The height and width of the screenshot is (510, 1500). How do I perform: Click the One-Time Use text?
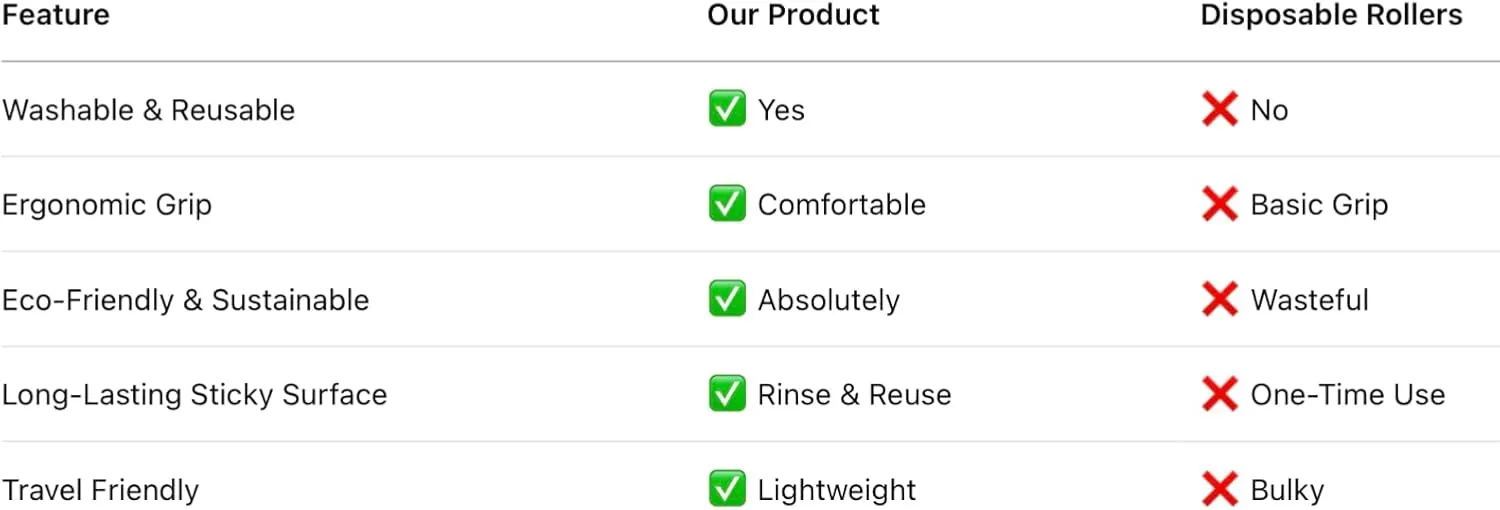[1347, 395]
